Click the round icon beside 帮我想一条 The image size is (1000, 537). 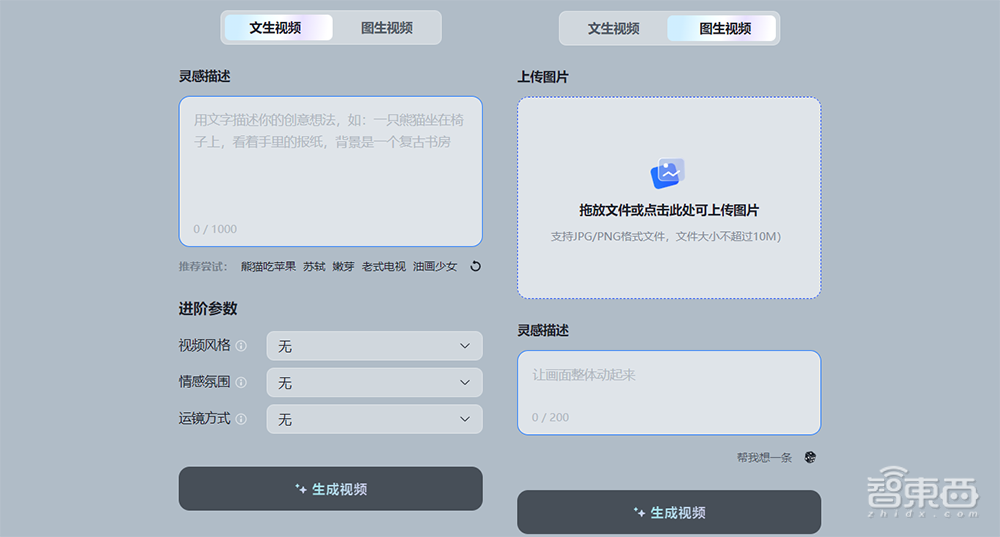click(810, 457)
